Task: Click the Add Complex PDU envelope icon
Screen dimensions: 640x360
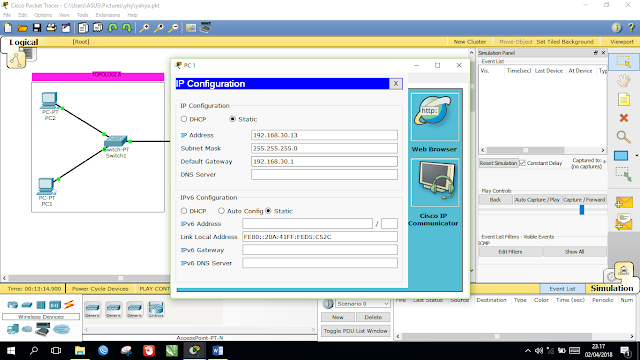Action: pos(624,222)
